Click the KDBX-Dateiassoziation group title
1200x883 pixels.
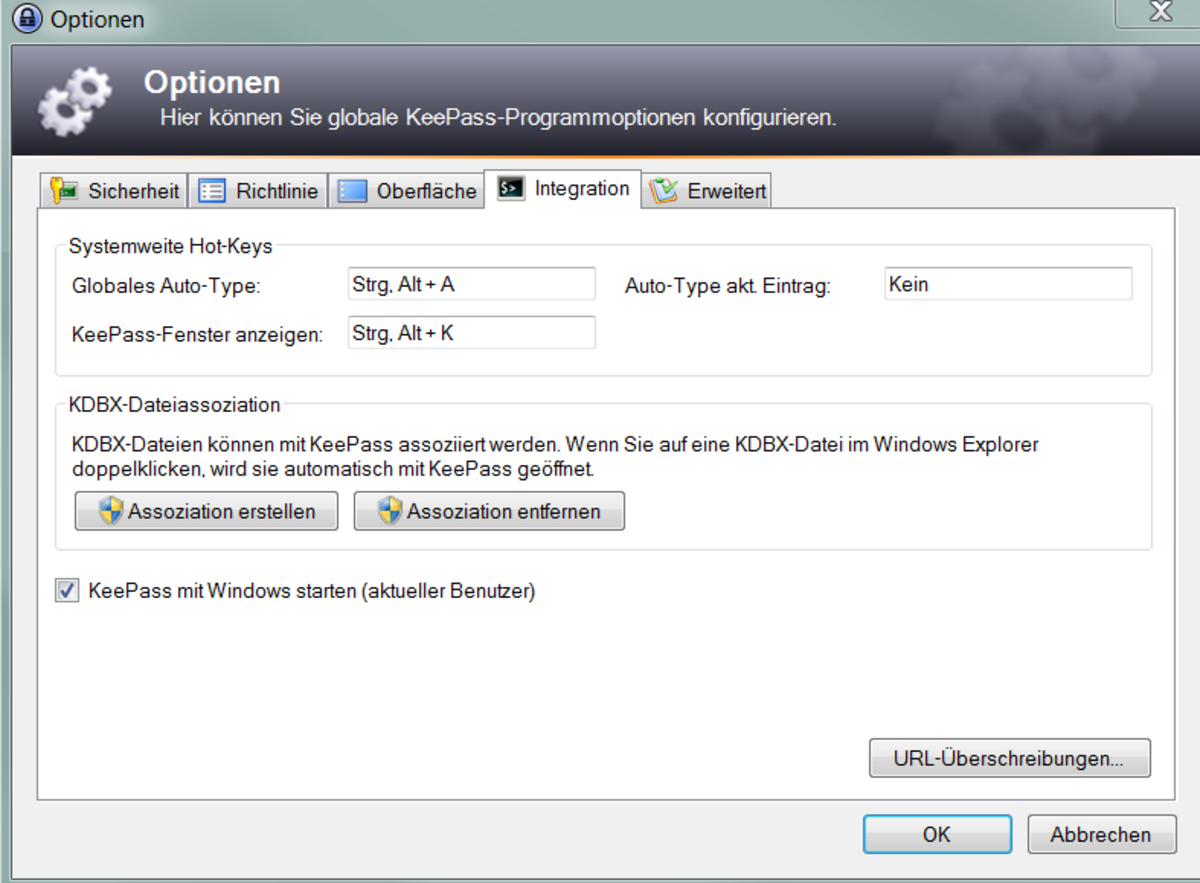point(174,405)
